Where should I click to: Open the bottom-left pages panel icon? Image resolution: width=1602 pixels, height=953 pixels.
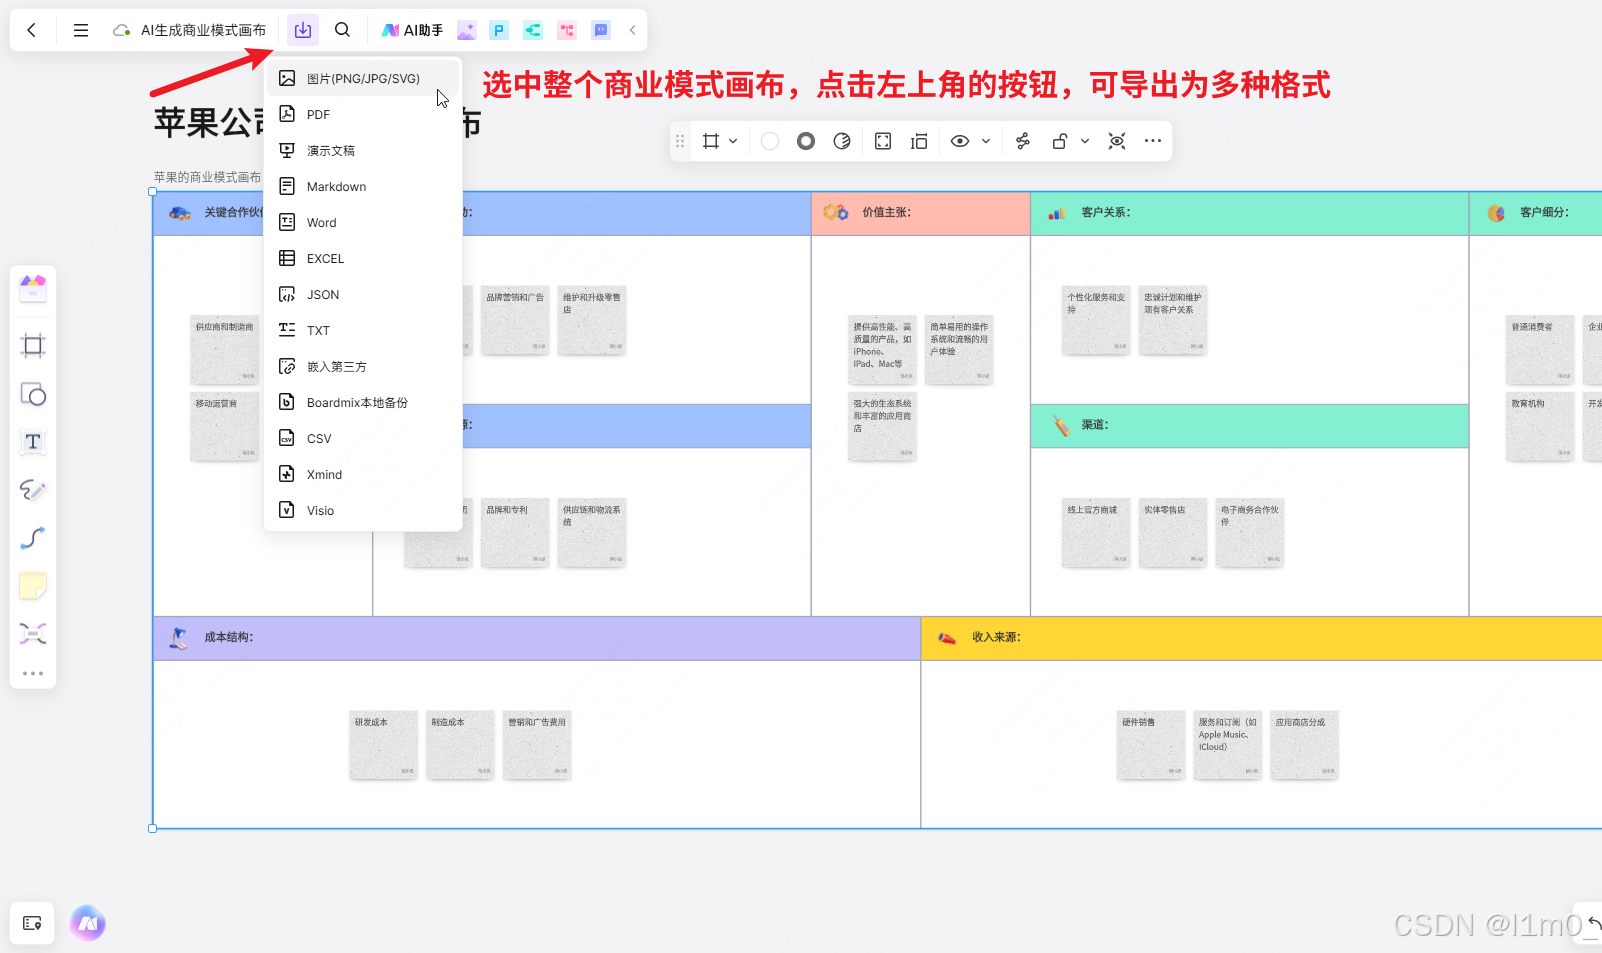32,923
